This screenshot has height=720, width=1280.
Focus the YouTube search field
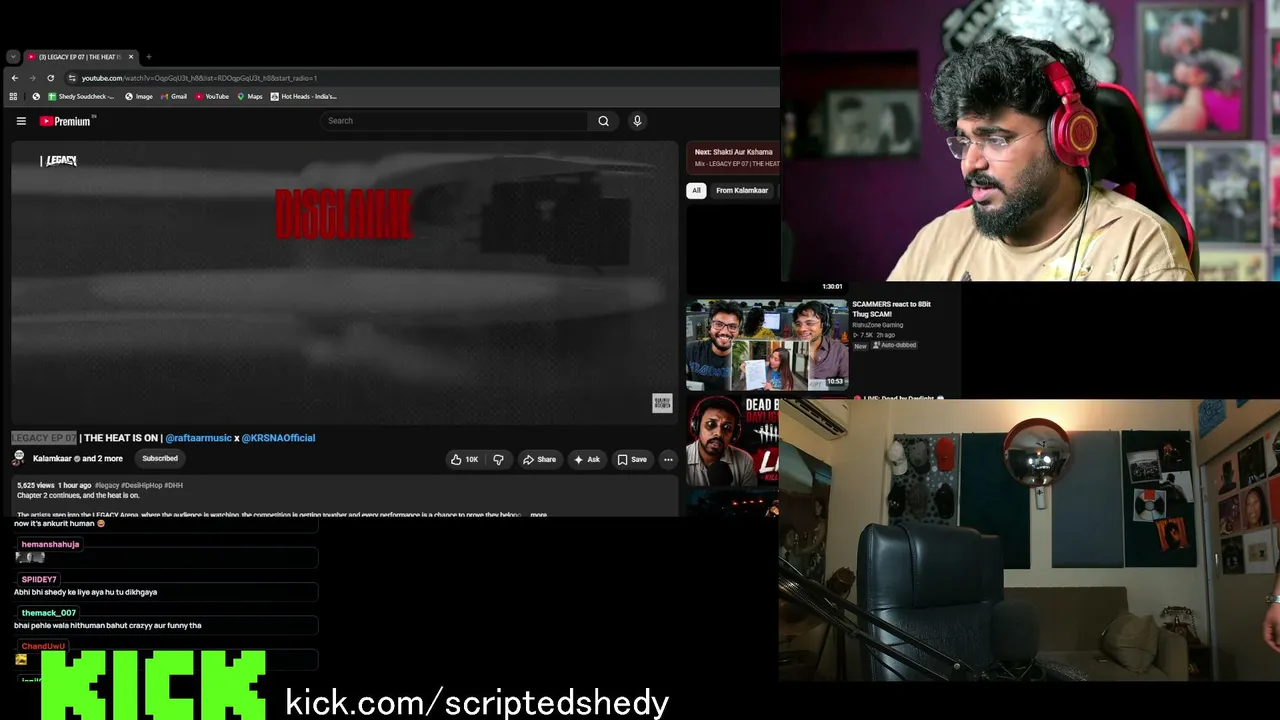click(455, 121)
